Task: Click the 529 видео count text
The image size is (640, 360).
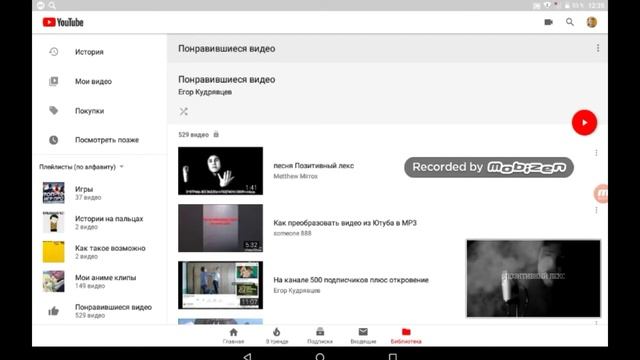Action: coord(193,134)
